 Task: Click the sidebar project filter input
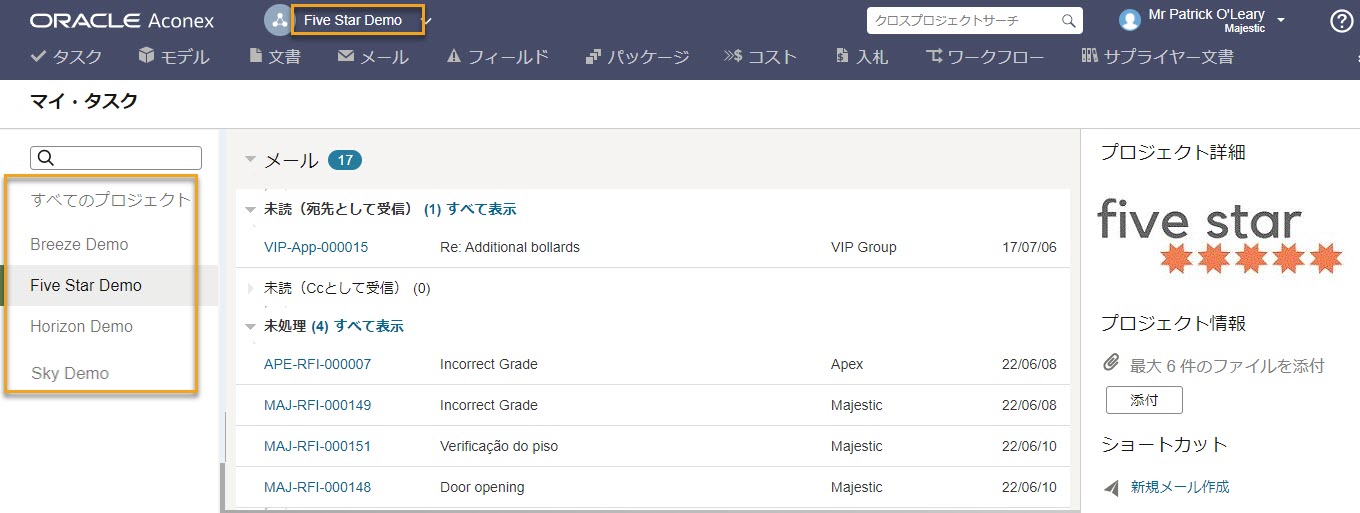click(116, 158)
